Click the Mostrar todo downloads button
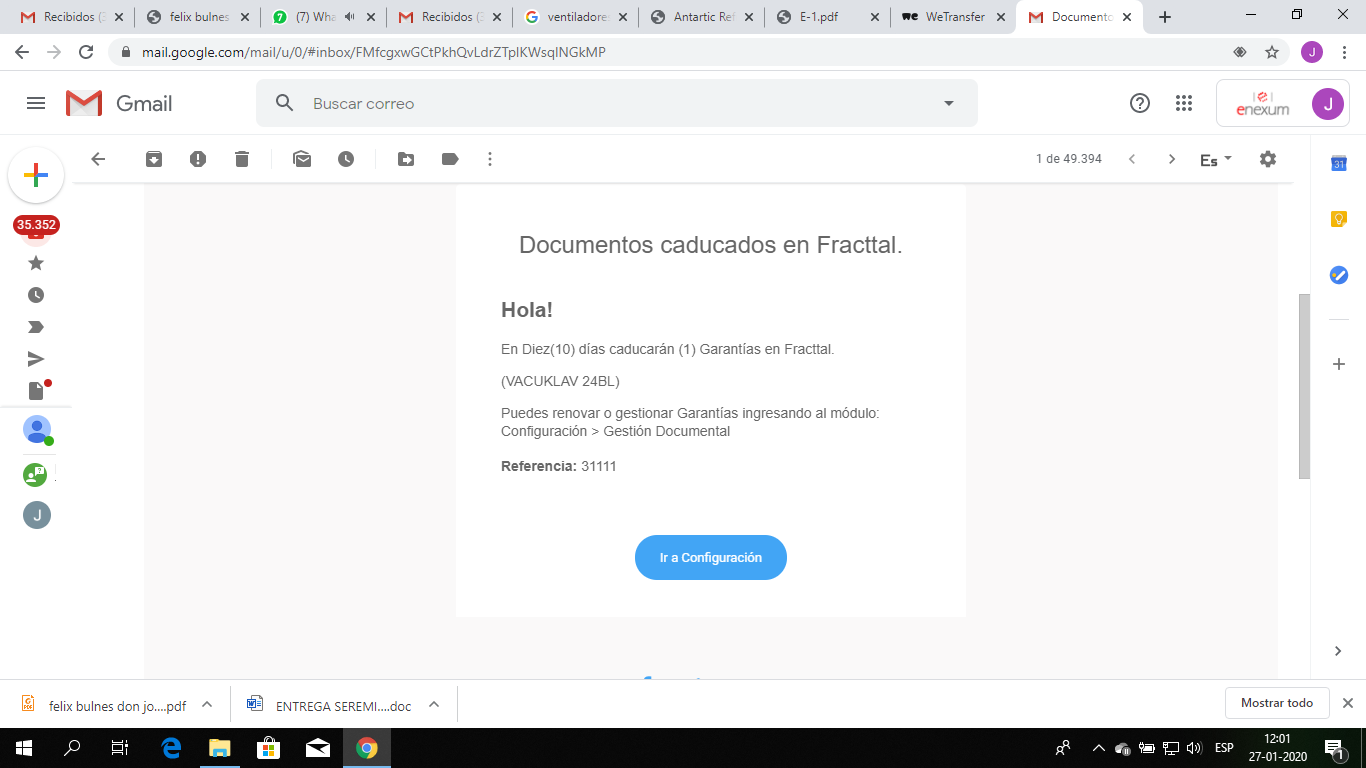The height and width of the screenshot is (768, 1366). [x=1276, y=703]
